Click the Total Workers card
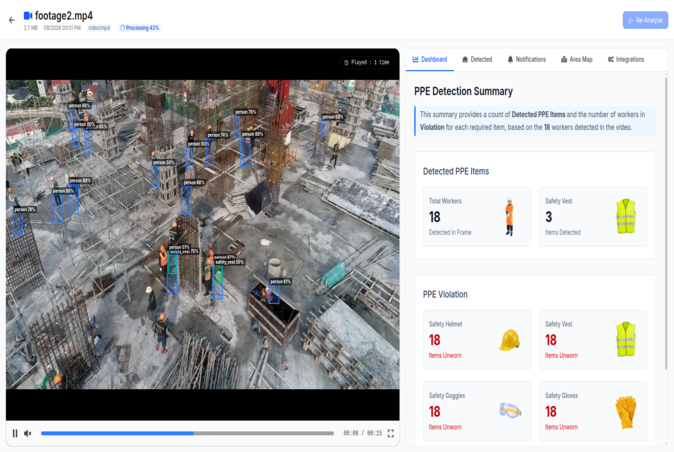674x452 pixels. 476,217
